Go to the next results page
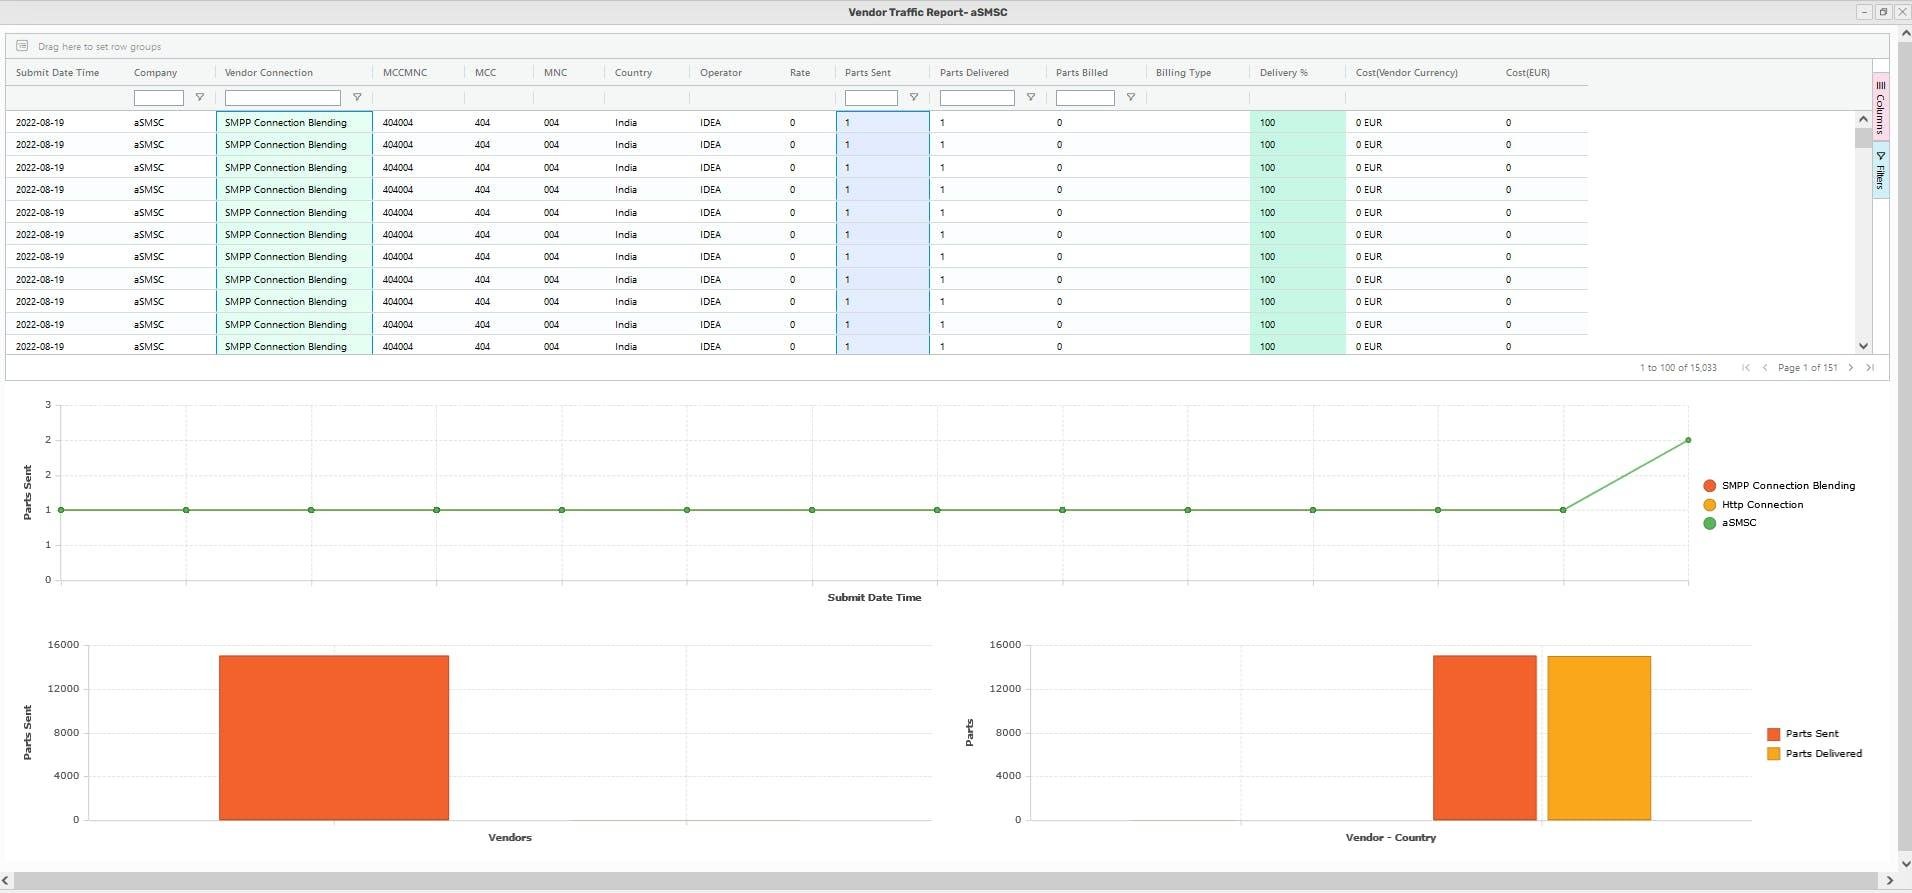 point(1850,368)
